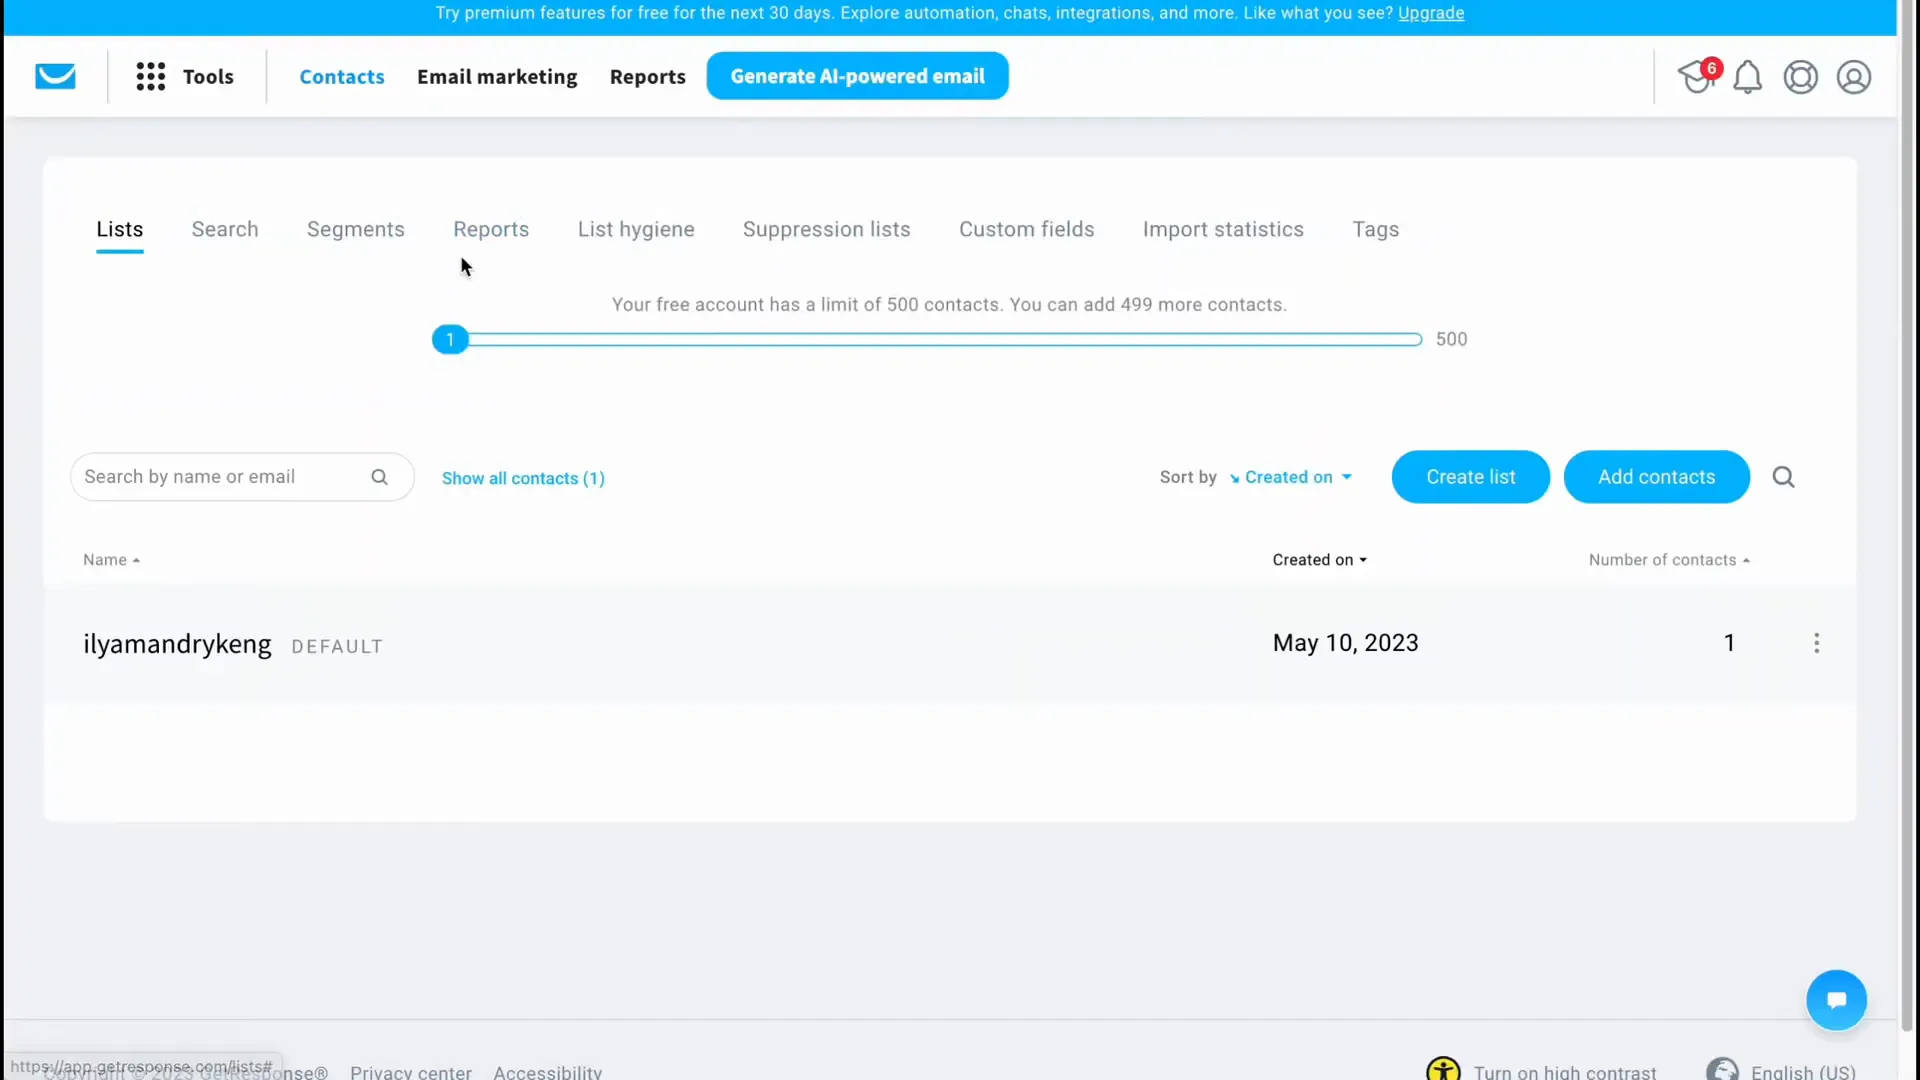
Task: Open the Accessibility footer link
Action: (x=547, y=1072)
